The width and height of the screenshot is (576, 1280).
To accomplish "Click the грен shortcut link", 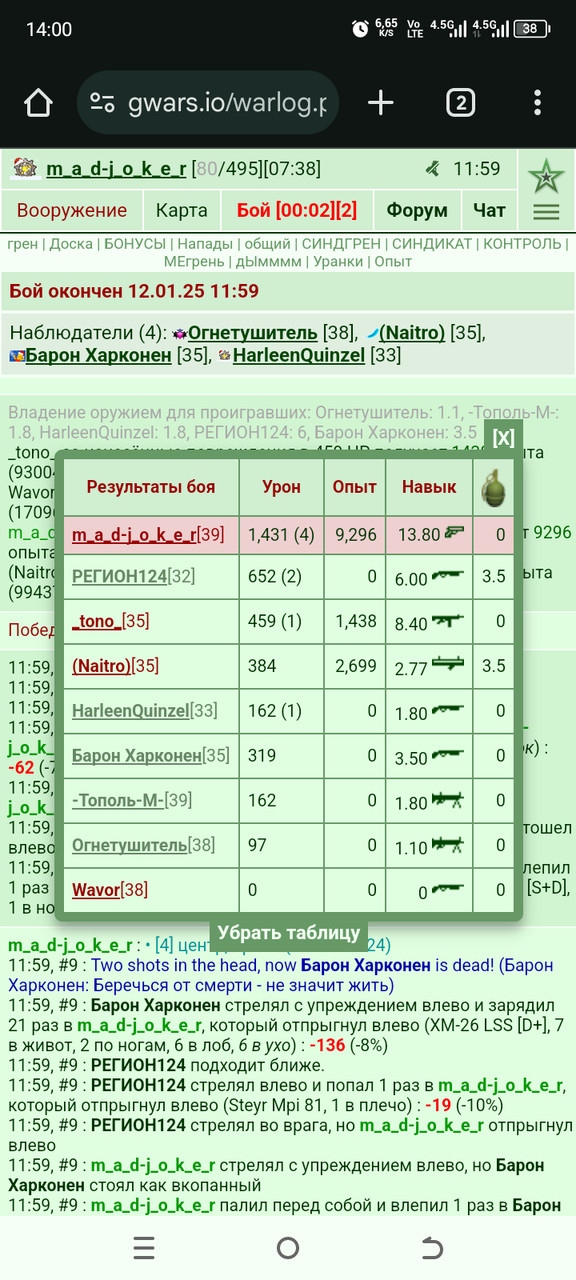I will click(x=23, y=243).
